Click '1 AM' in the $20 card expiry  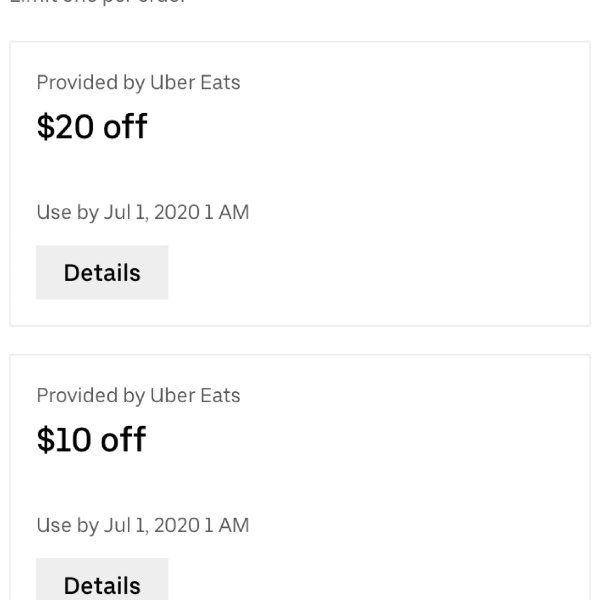tap(227, 212)
